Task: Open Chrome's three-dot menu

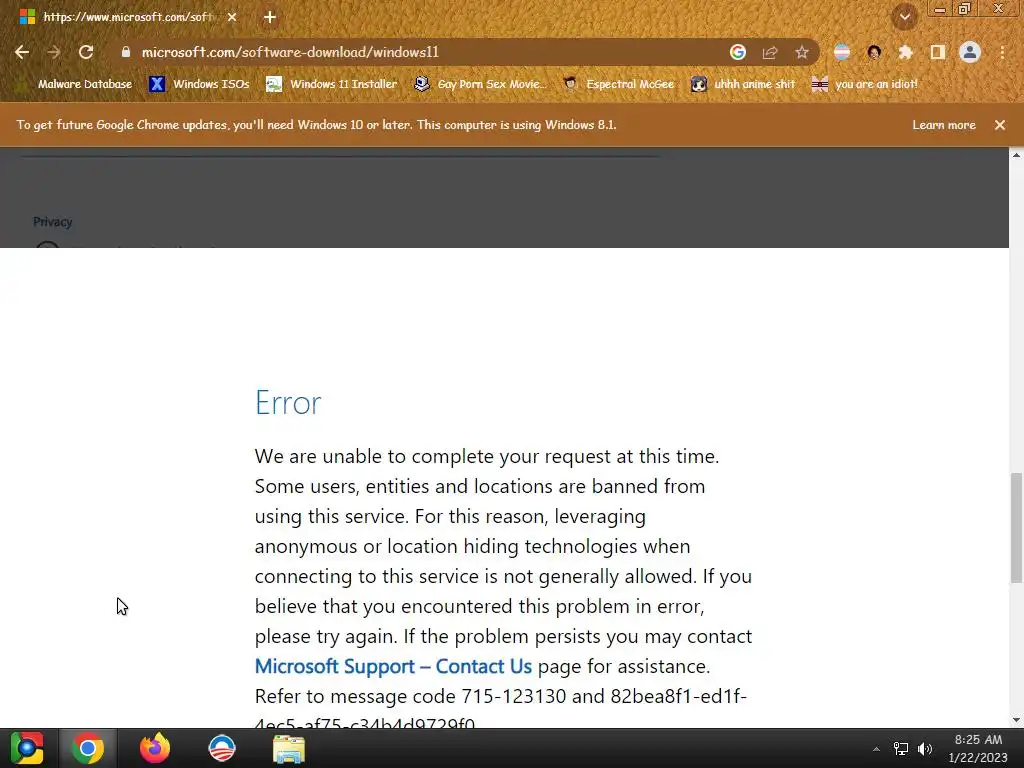Action: 1002,52
